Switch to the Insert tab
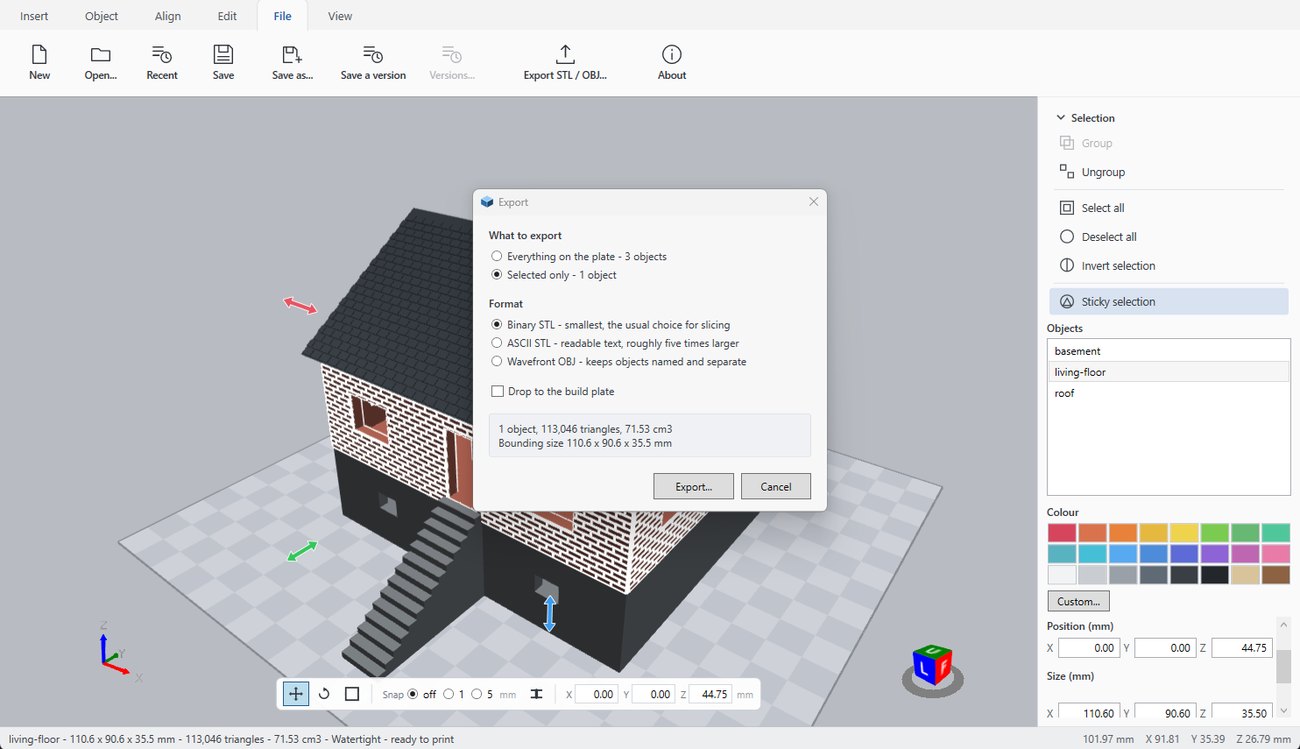 tap(34, 16)
